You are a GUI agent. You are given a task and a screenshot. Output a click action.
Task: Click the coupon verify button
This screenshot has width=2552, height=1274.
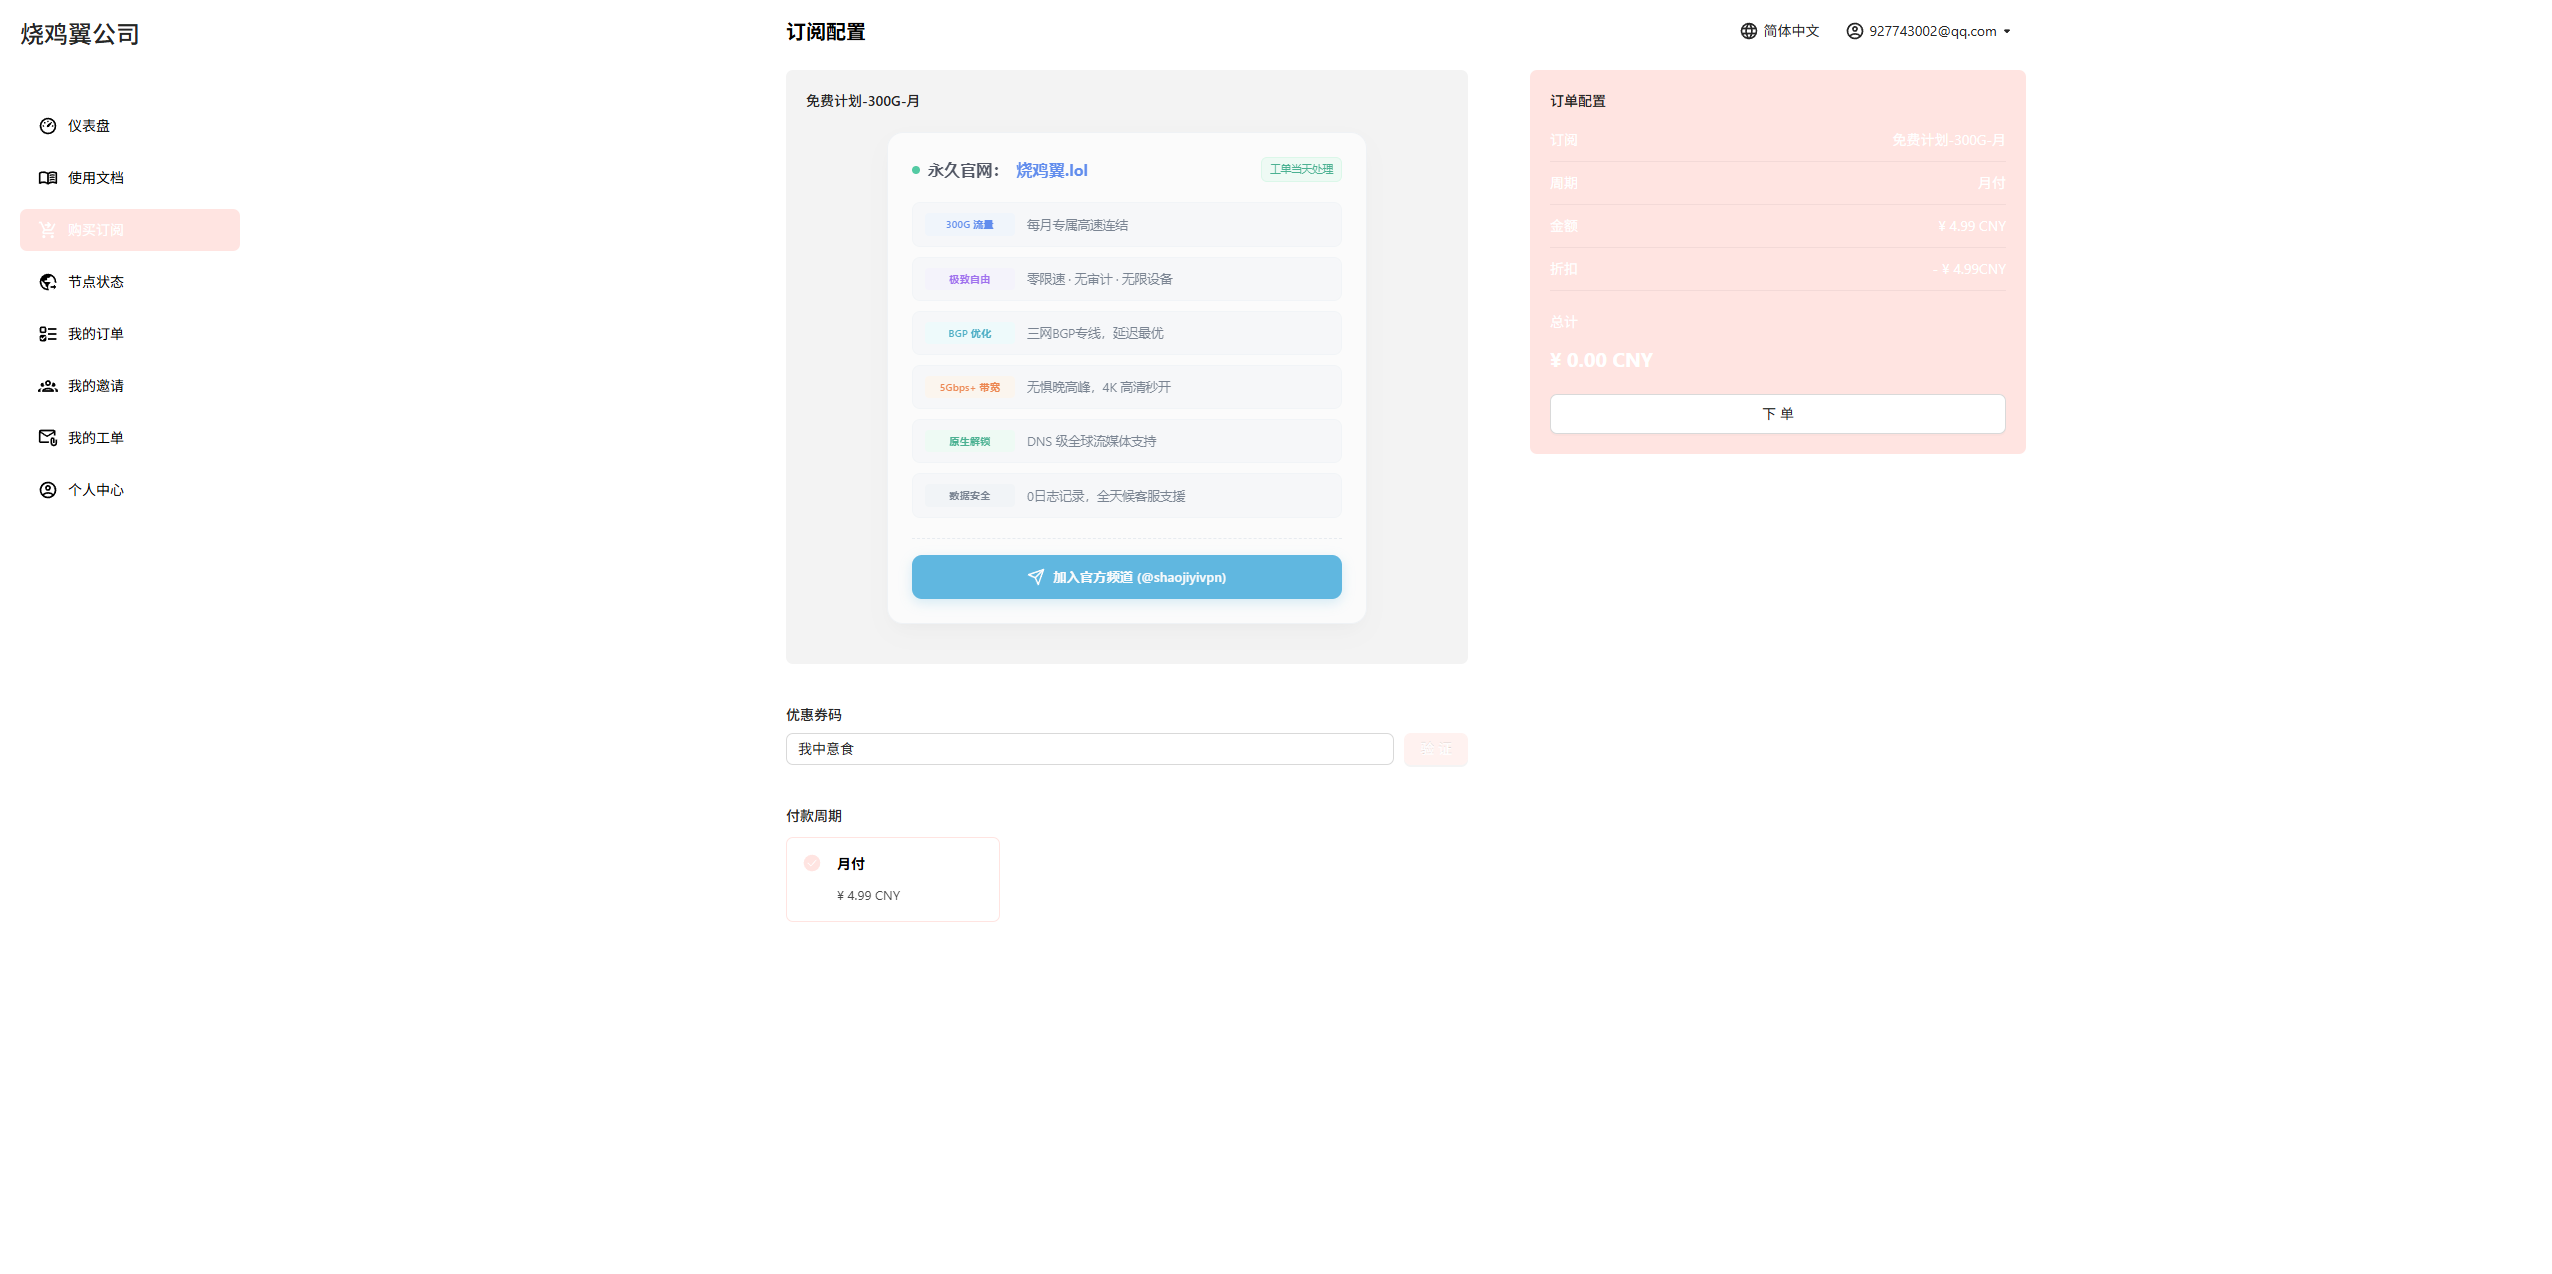(x=1435, y=749)
